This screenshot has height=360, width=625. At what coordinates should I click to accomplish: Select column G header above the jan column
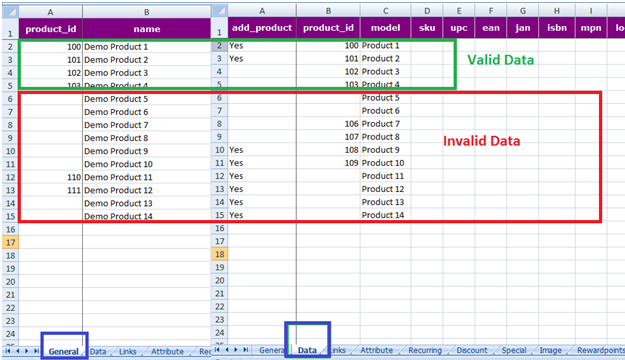click(523, 11)
